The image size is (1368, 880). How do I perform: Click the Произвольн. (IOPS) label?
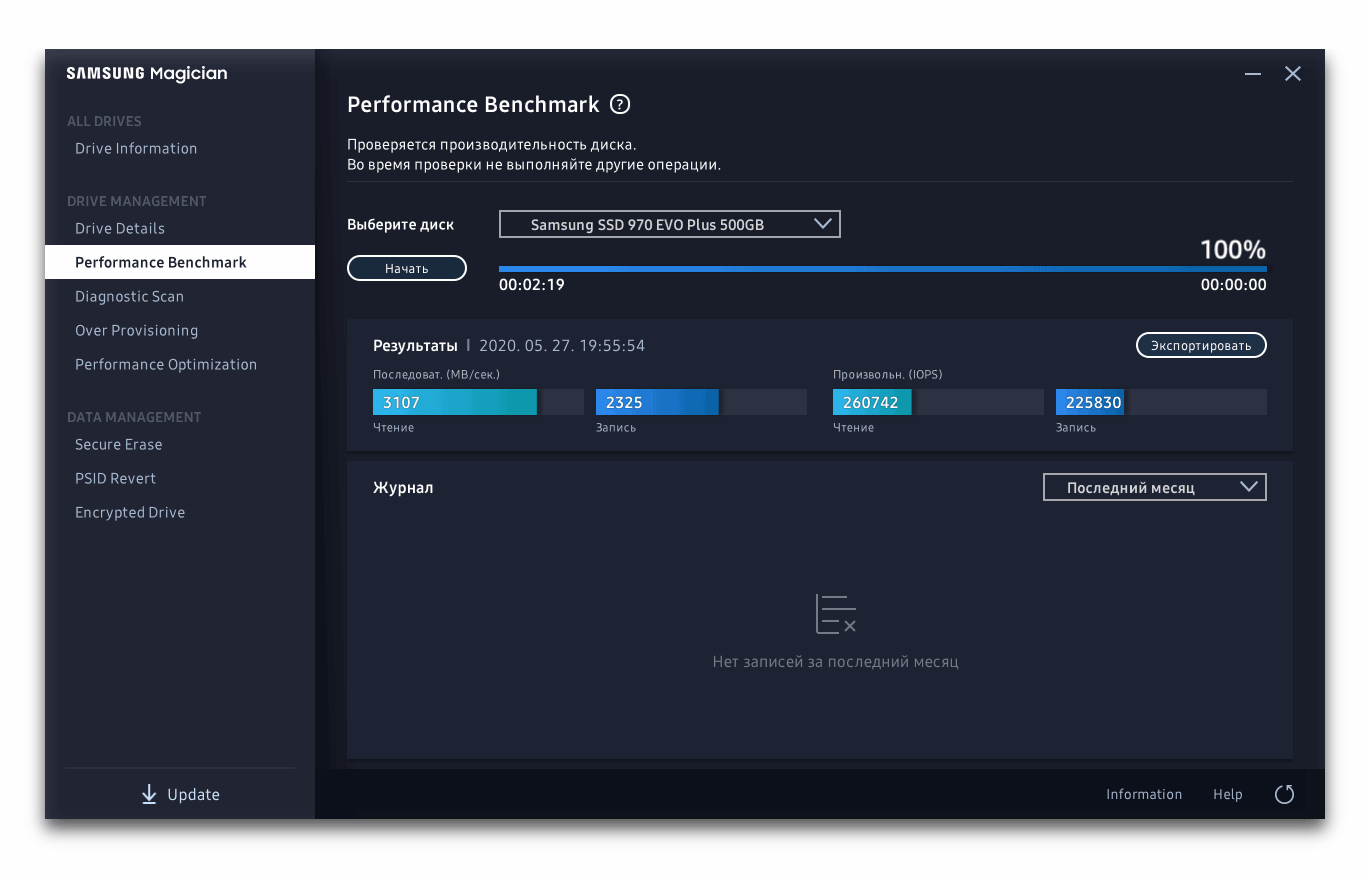(x=888, y=375)
